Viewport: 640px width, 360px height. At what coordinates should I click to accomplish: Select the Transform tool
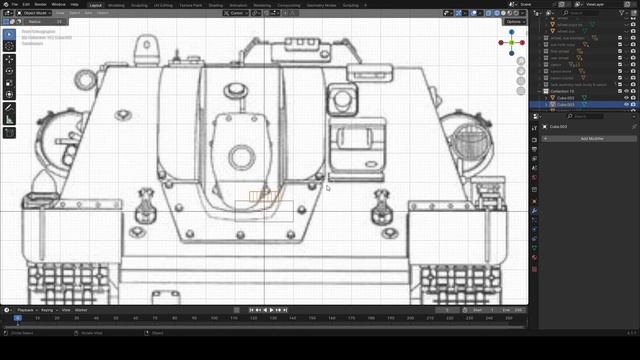click(9, 95)
